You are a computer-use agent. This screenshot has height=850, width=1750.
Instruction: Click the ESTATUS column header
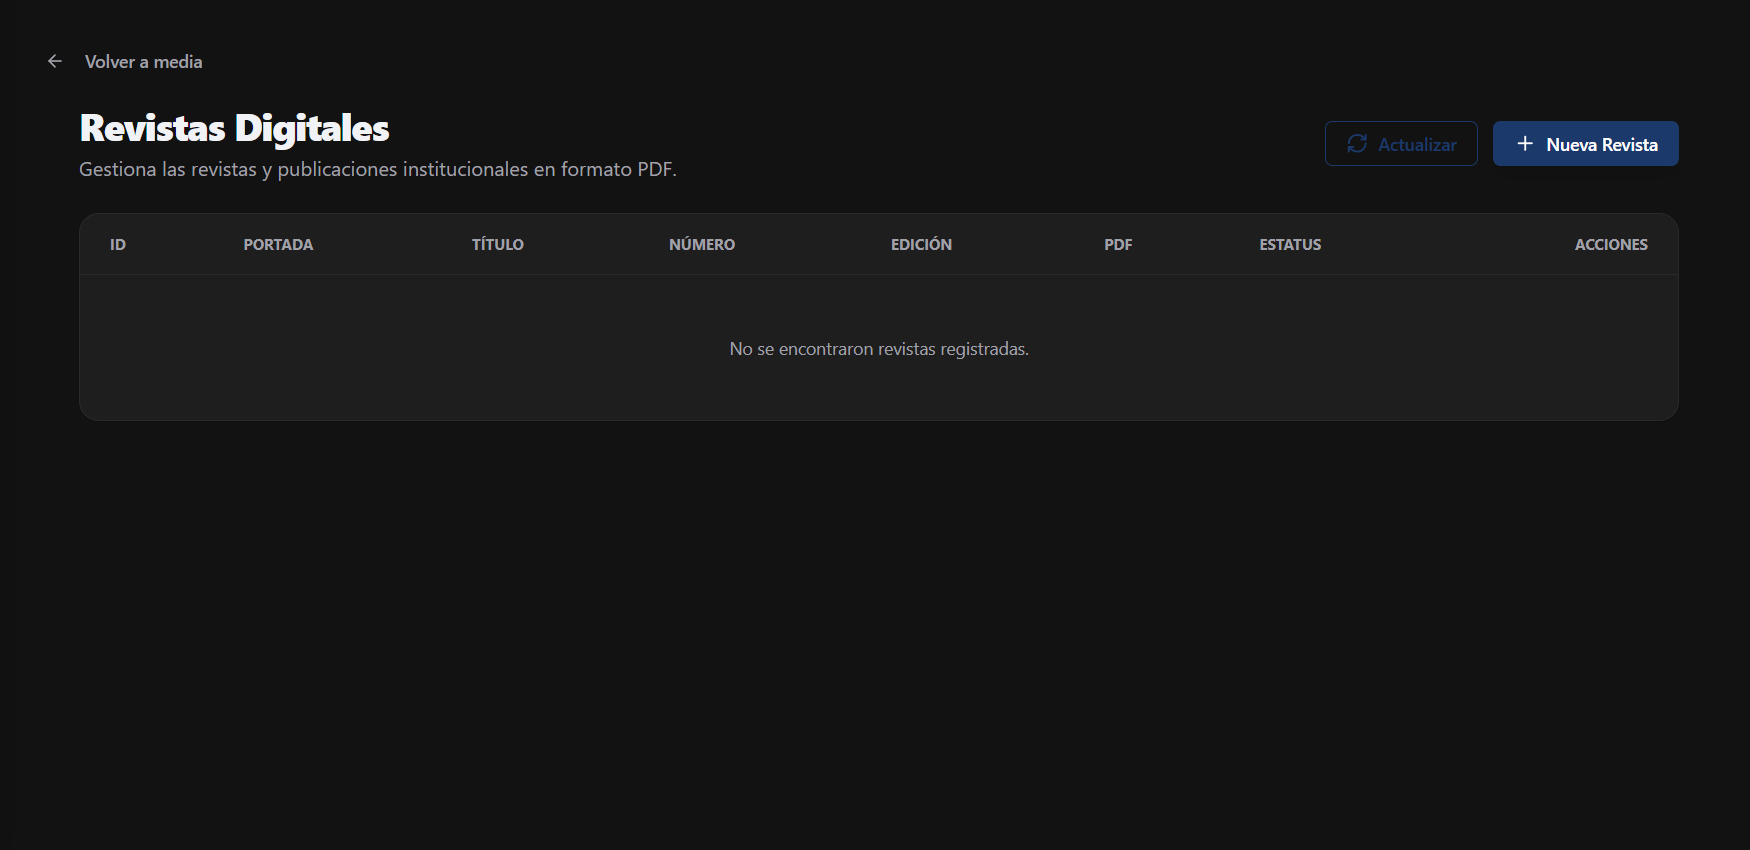(1290, 245)
